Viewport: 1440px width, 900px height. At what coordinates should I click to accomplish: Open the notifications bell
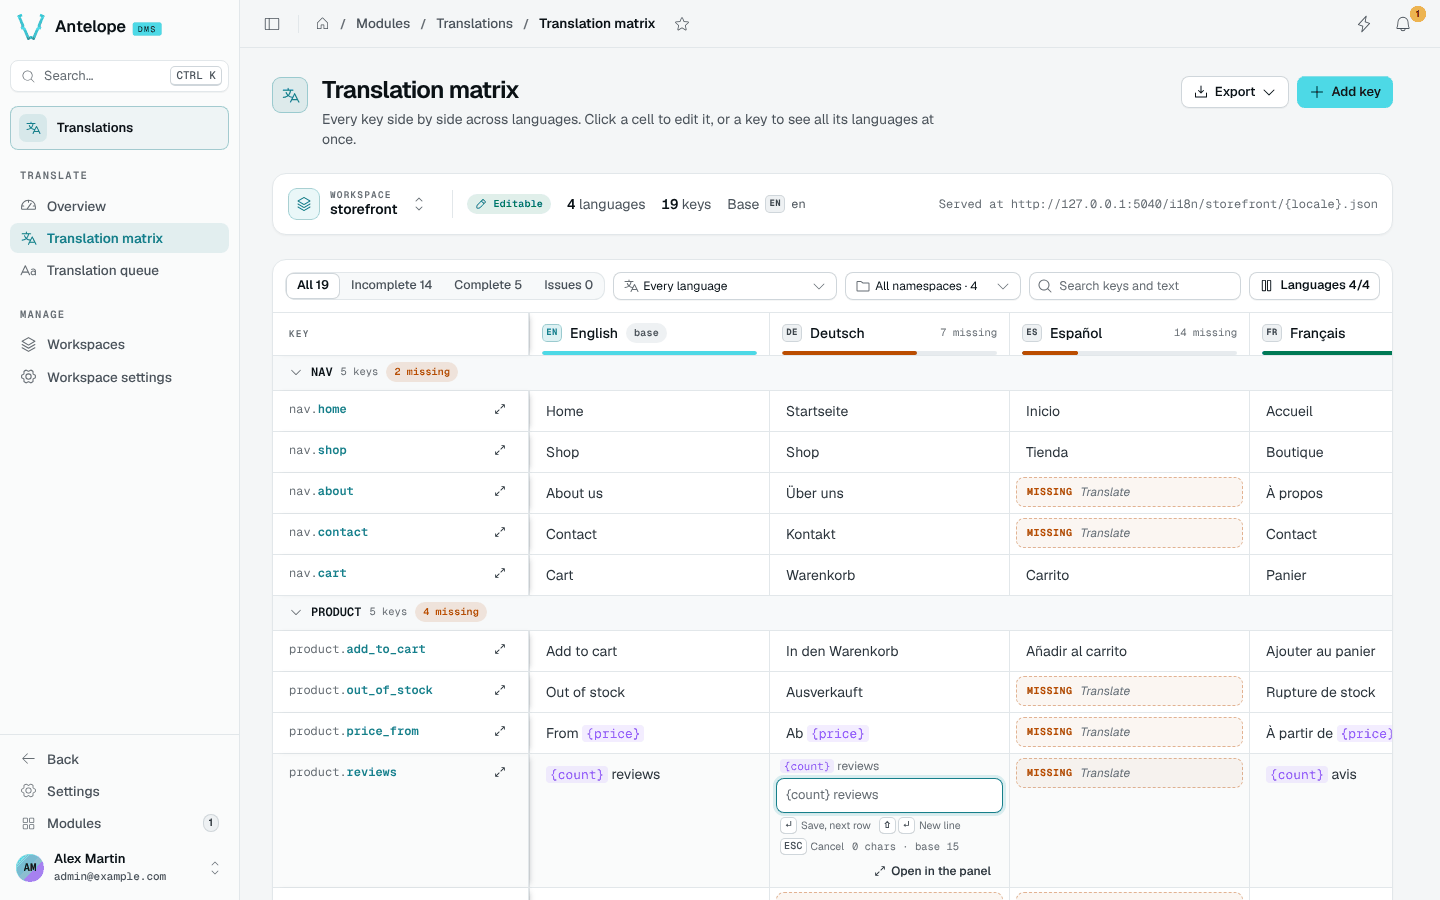[x=1403, y=24]
